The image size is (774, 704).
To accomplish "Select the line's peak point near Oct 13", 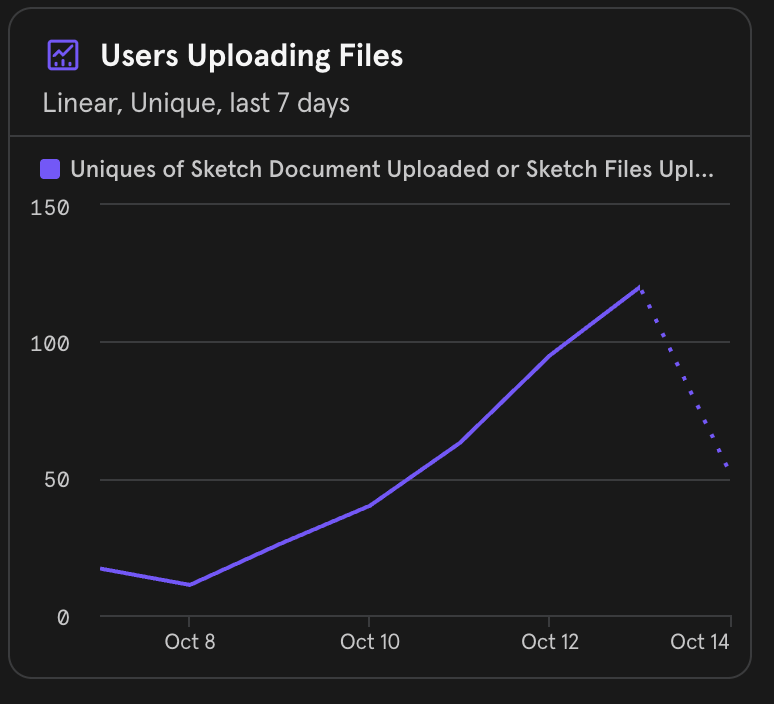I will pyautogui.click(x=640, y=288).
